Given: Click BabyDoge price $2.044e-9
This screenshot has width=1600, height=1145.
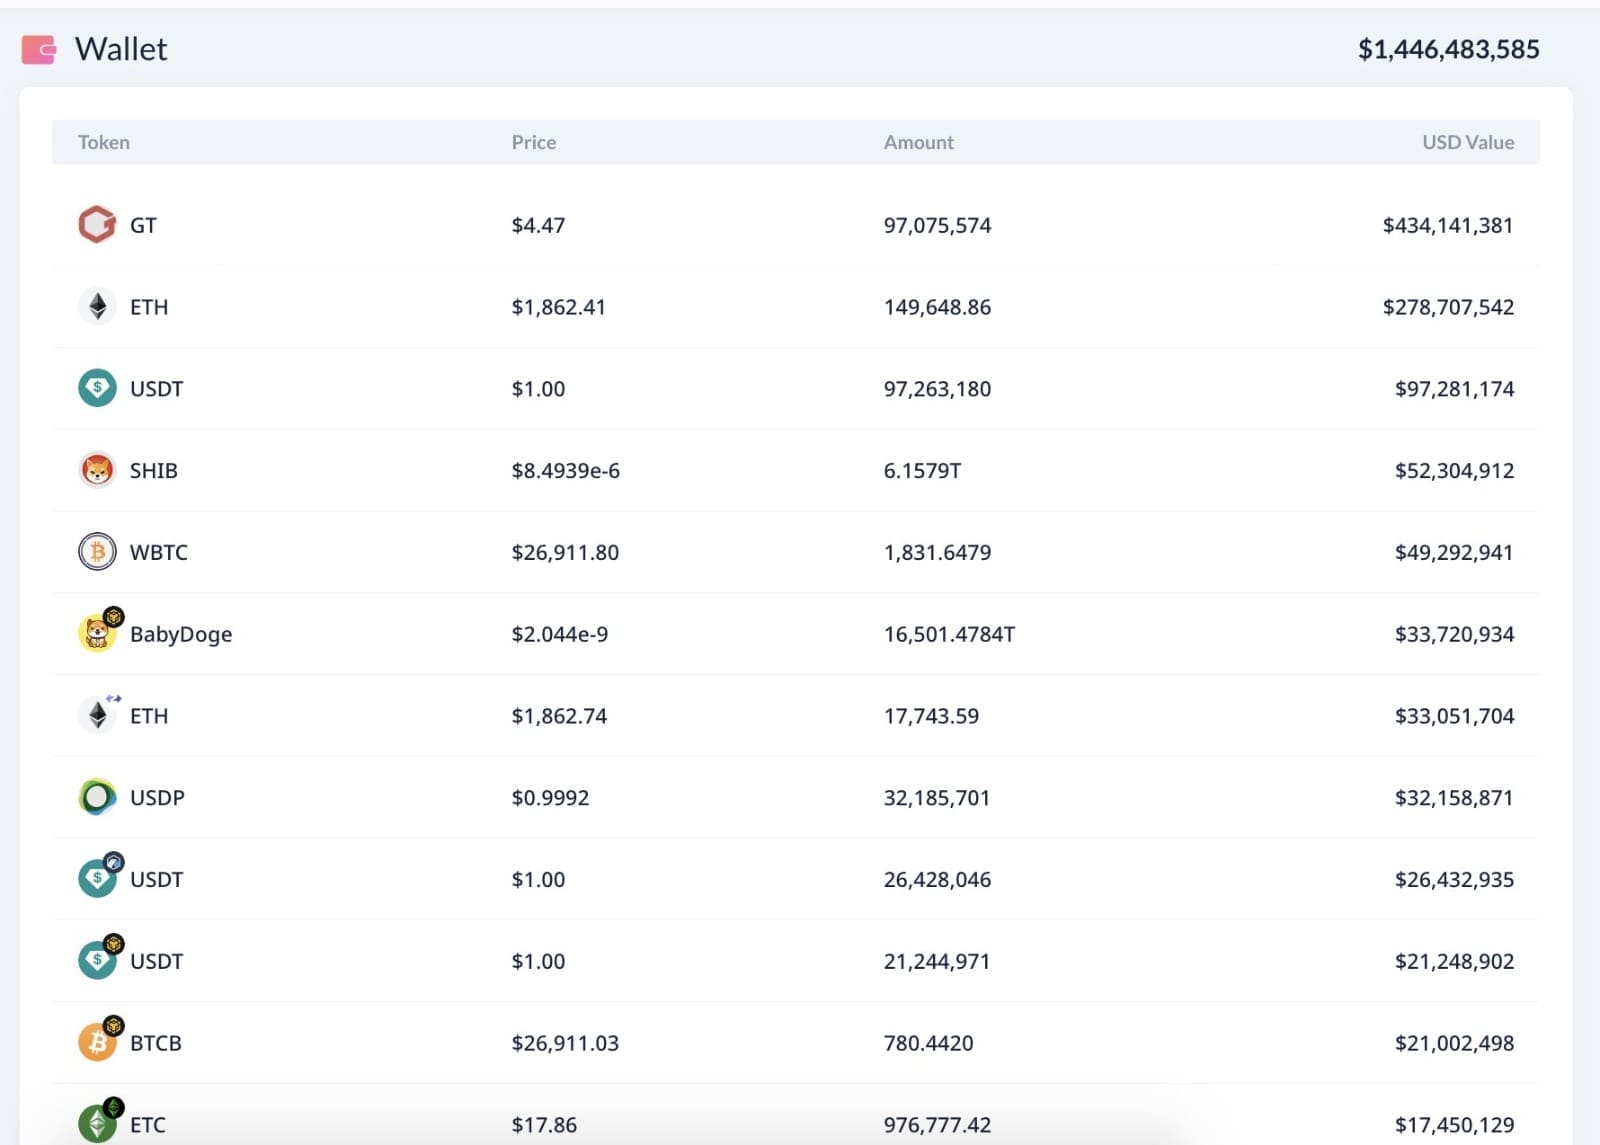Looking at the screenshot, I should [x=559, y=634].
